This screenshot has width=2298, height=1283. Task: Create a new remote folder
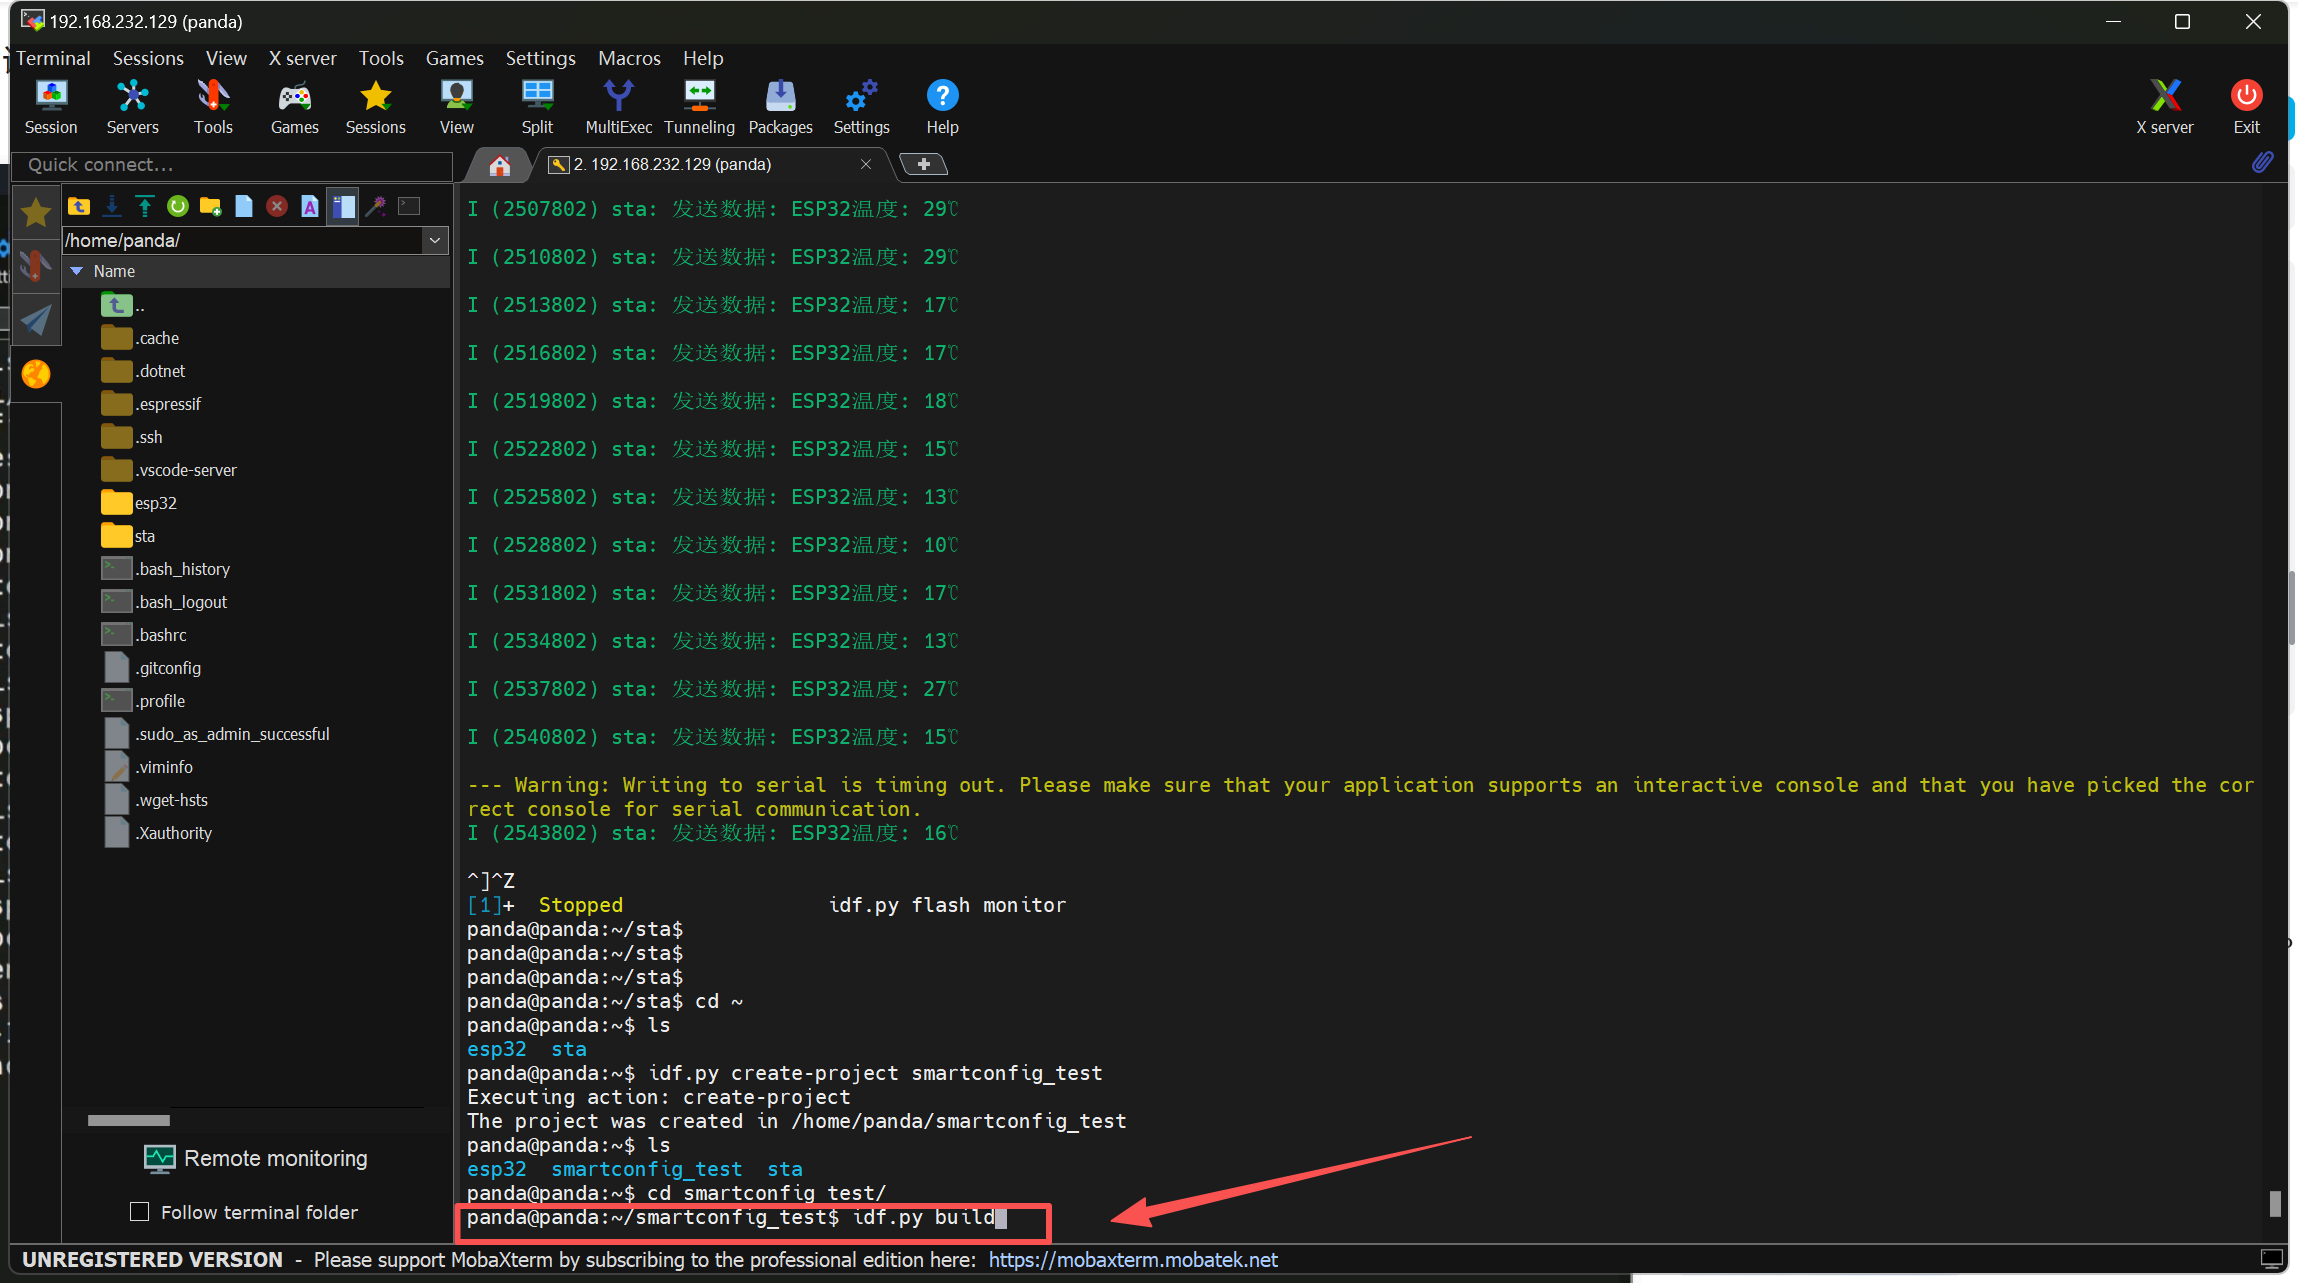210,206
